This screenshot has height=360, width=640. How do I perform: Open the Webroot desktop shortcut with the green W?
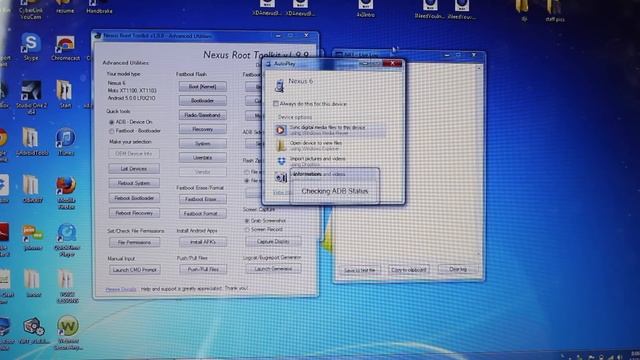68,332
